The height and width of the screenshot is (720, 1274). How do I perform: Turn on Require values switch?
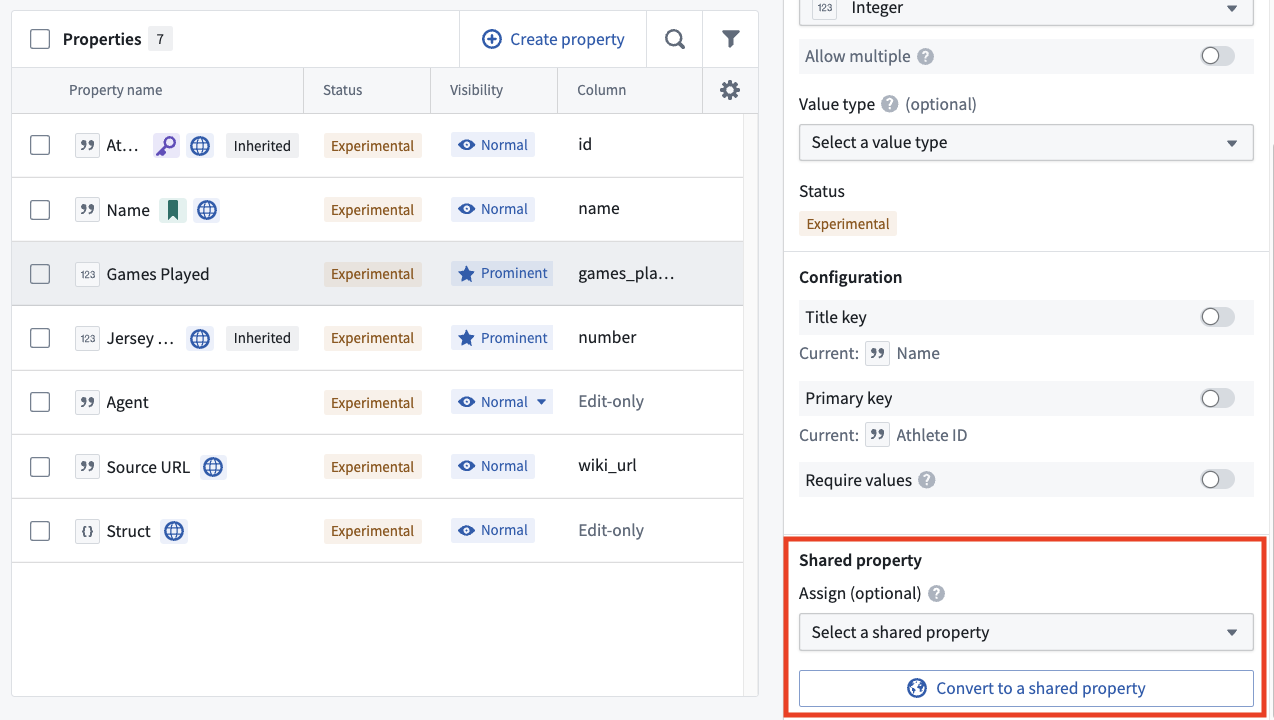click(1217, 480)
